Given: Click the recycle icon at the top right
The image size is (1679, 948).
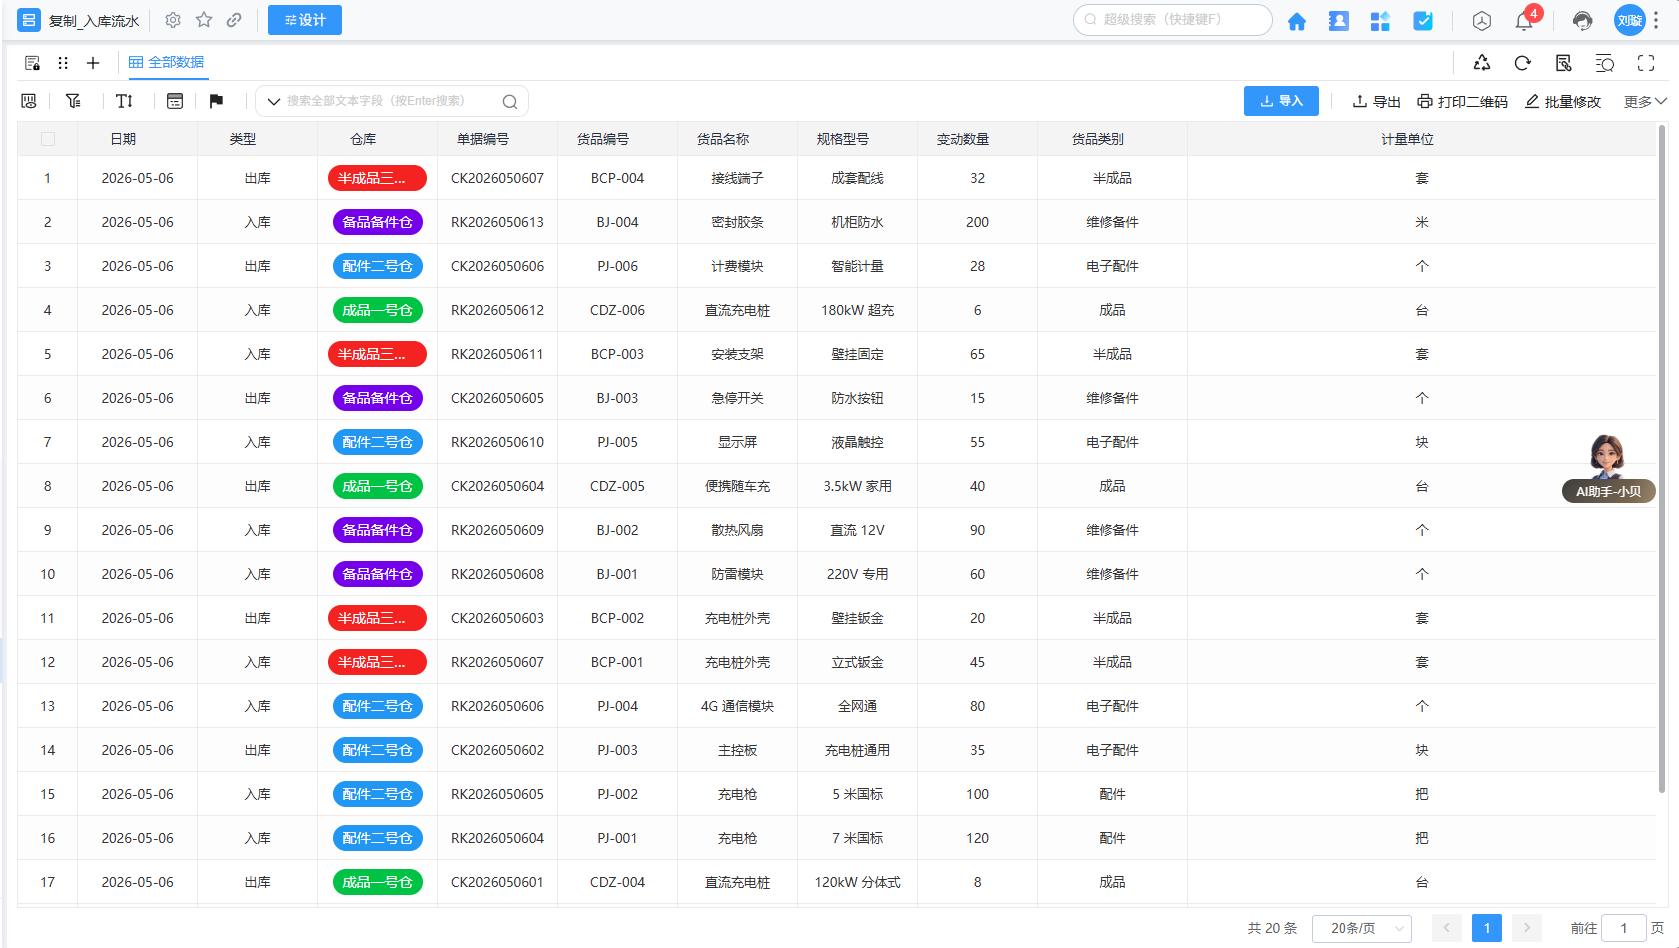Looking at the screenshot, I should 1482,63.
